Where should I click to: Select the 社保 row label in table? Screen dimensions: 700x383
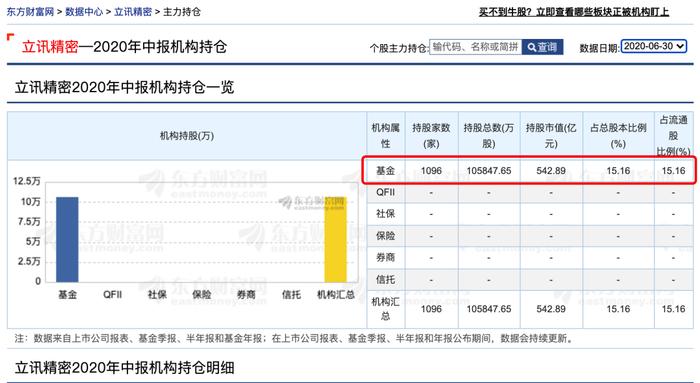[385, 214]
